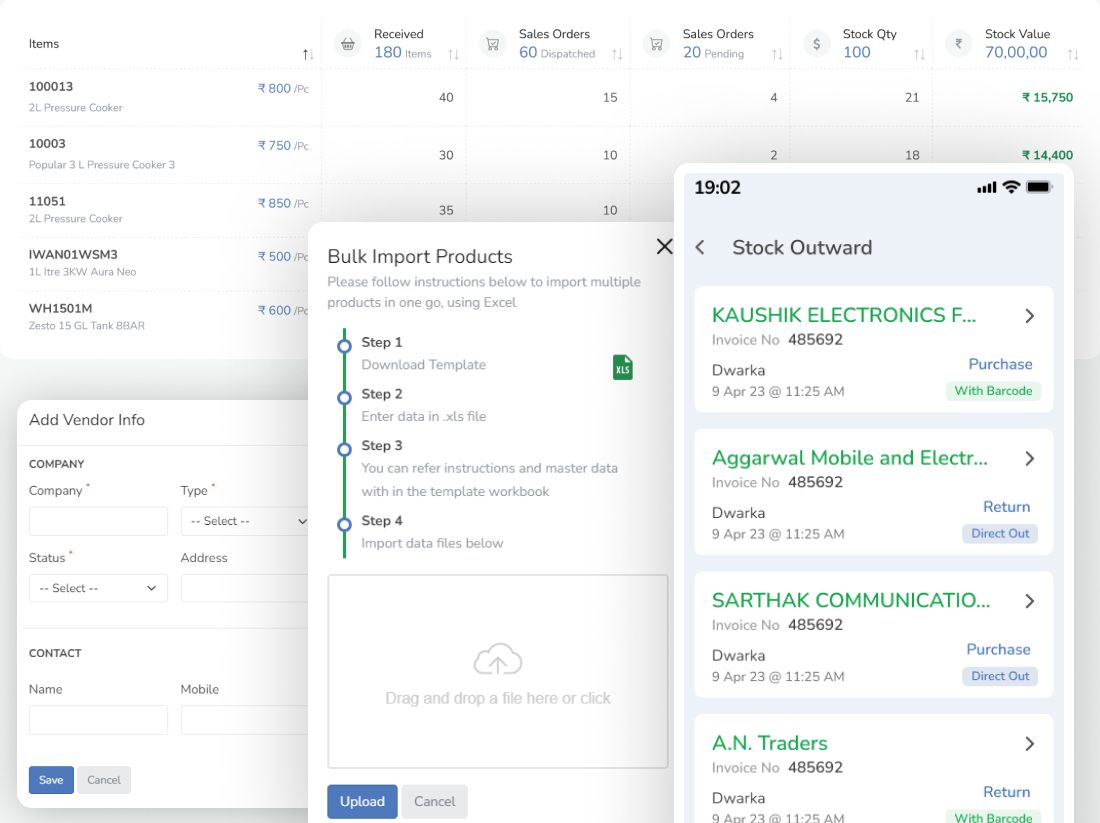1100x823 pixels.
Task: Click the Received basket icon
Action: (348, 44)
